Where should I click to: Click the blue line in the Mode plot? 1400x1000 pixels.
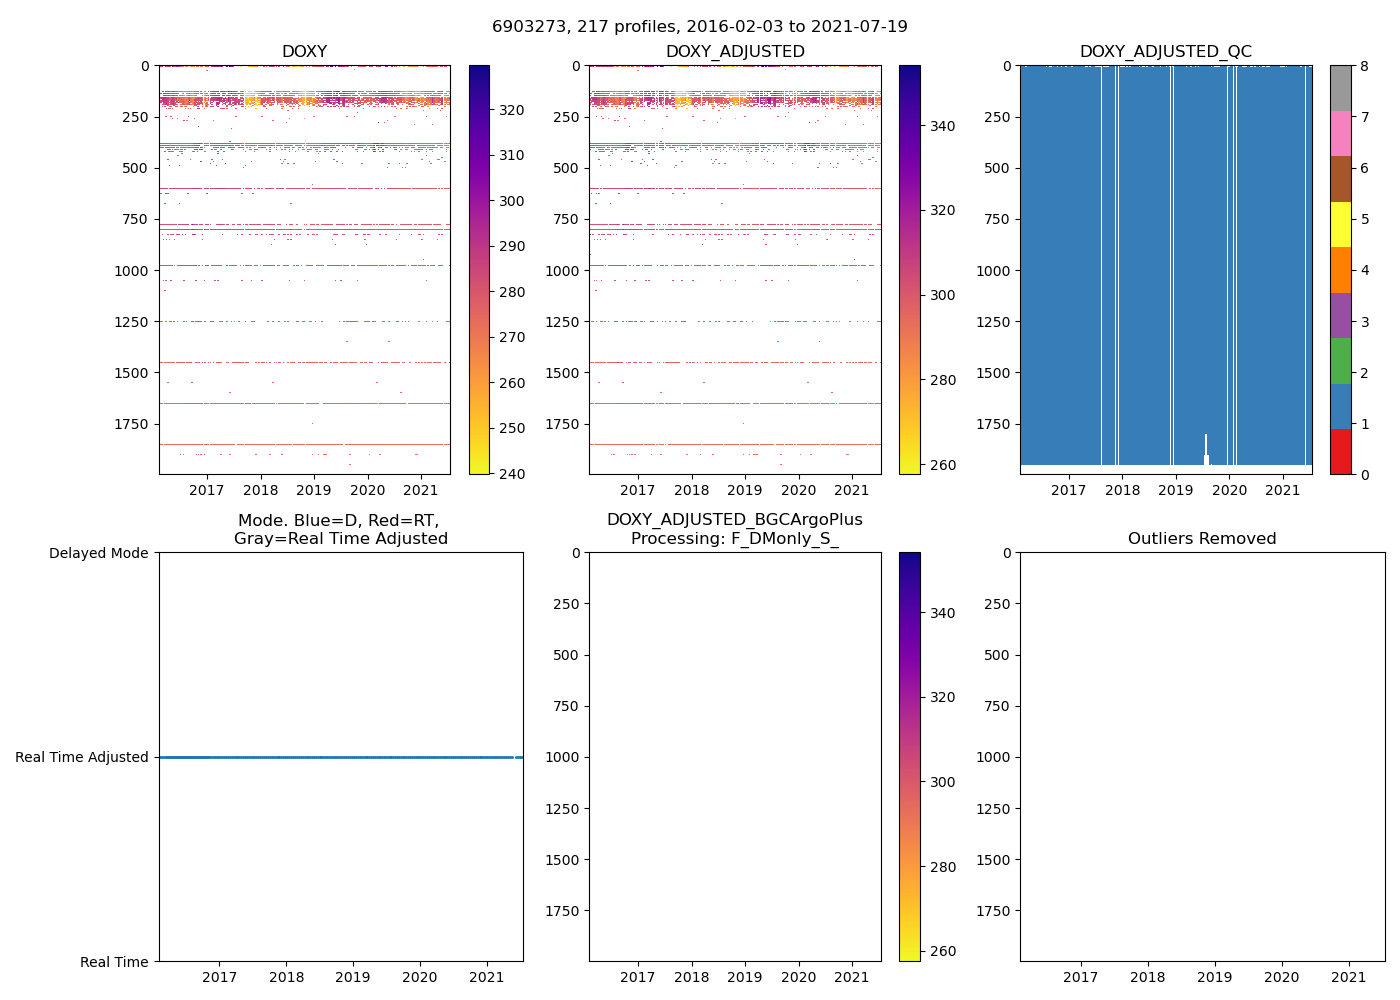340,757
